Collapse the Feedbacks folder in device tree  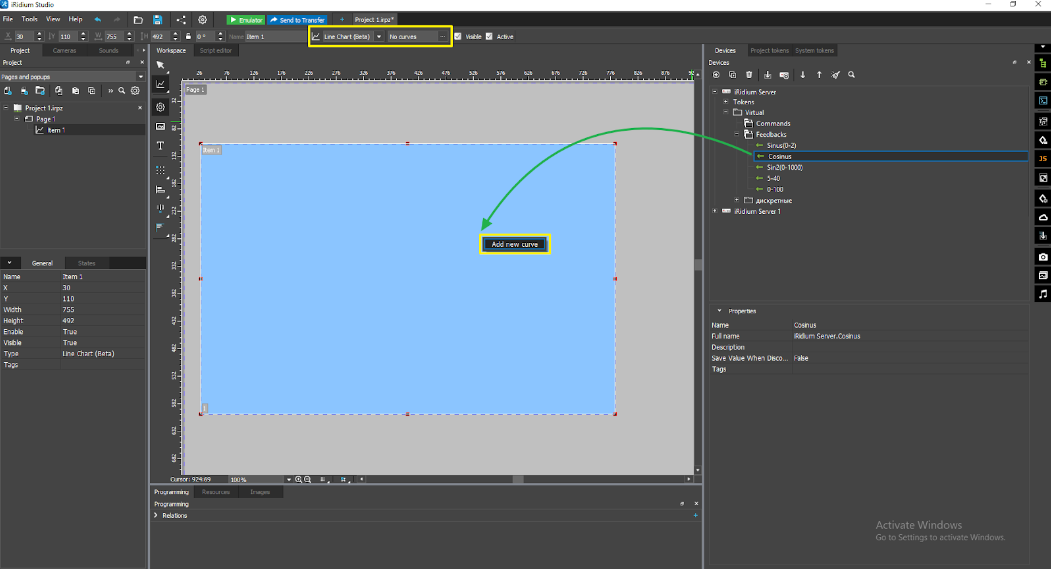click(x=737, y=134)
